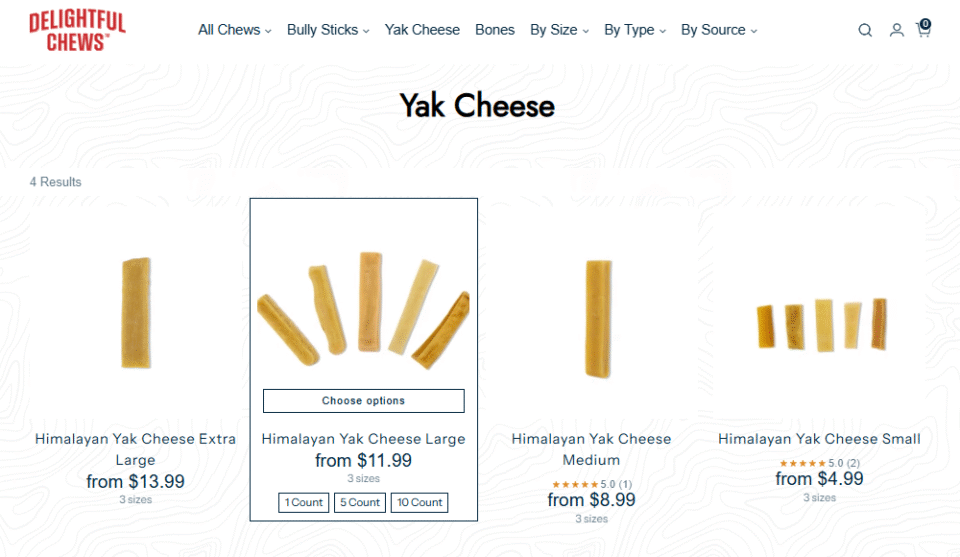Expand the Bully Sticks dropdown menu
This screenshot has width=960, height=557.
point(328,30)
